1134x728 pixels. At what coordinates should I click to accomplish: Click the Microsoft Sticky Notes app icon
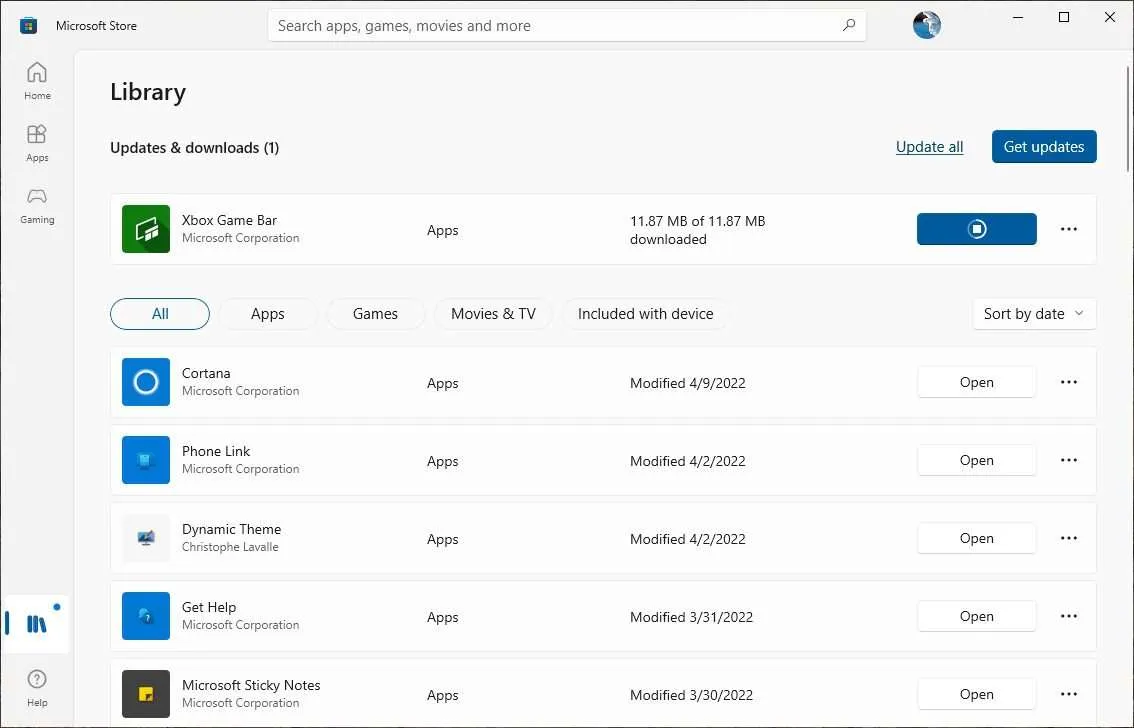click(146, 694)
